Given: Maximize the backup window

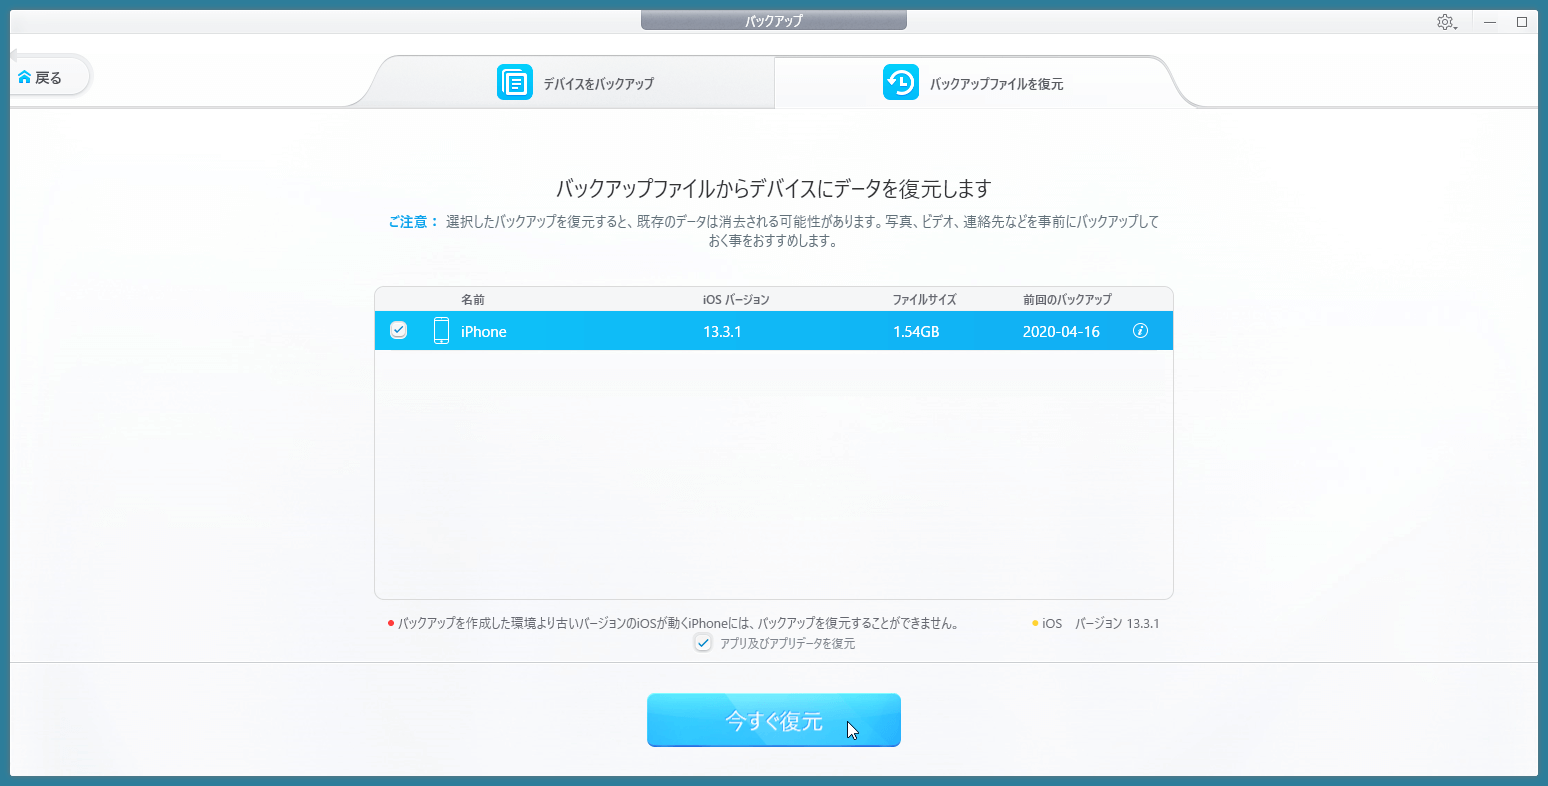Looking at the screenshot, I should point(1522,22).
